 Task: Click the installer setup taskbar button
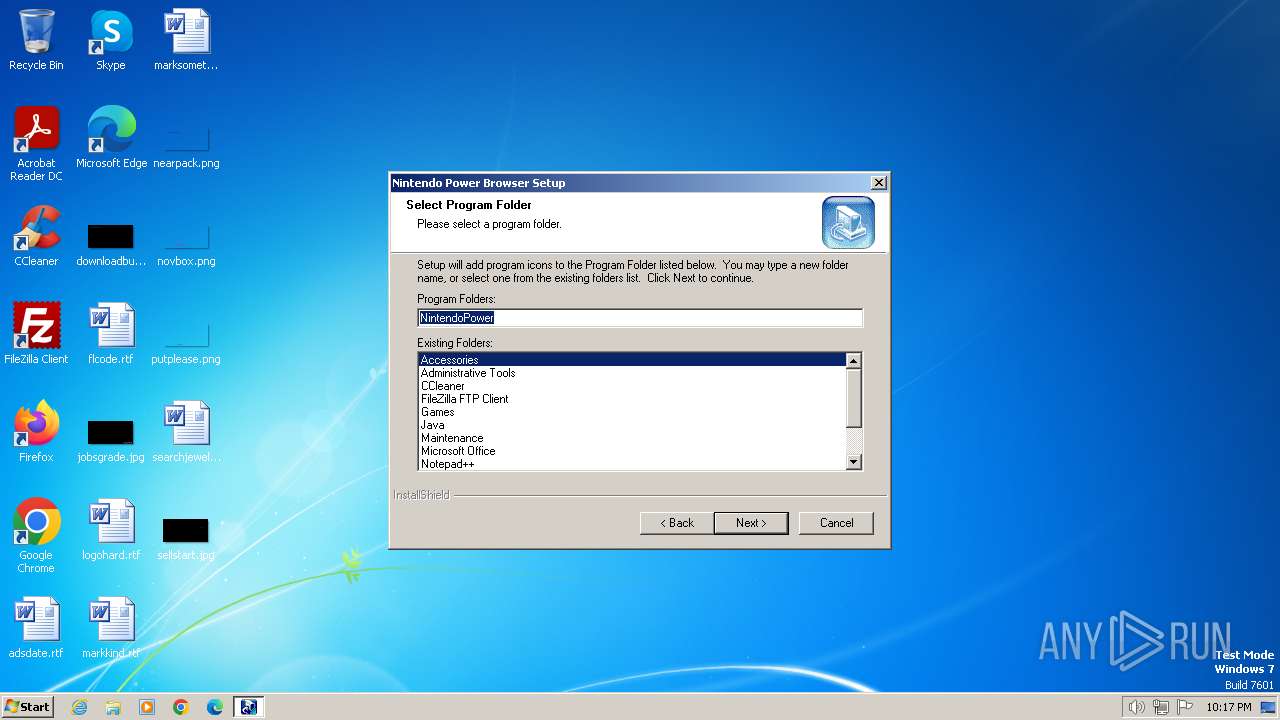(249, 707)
